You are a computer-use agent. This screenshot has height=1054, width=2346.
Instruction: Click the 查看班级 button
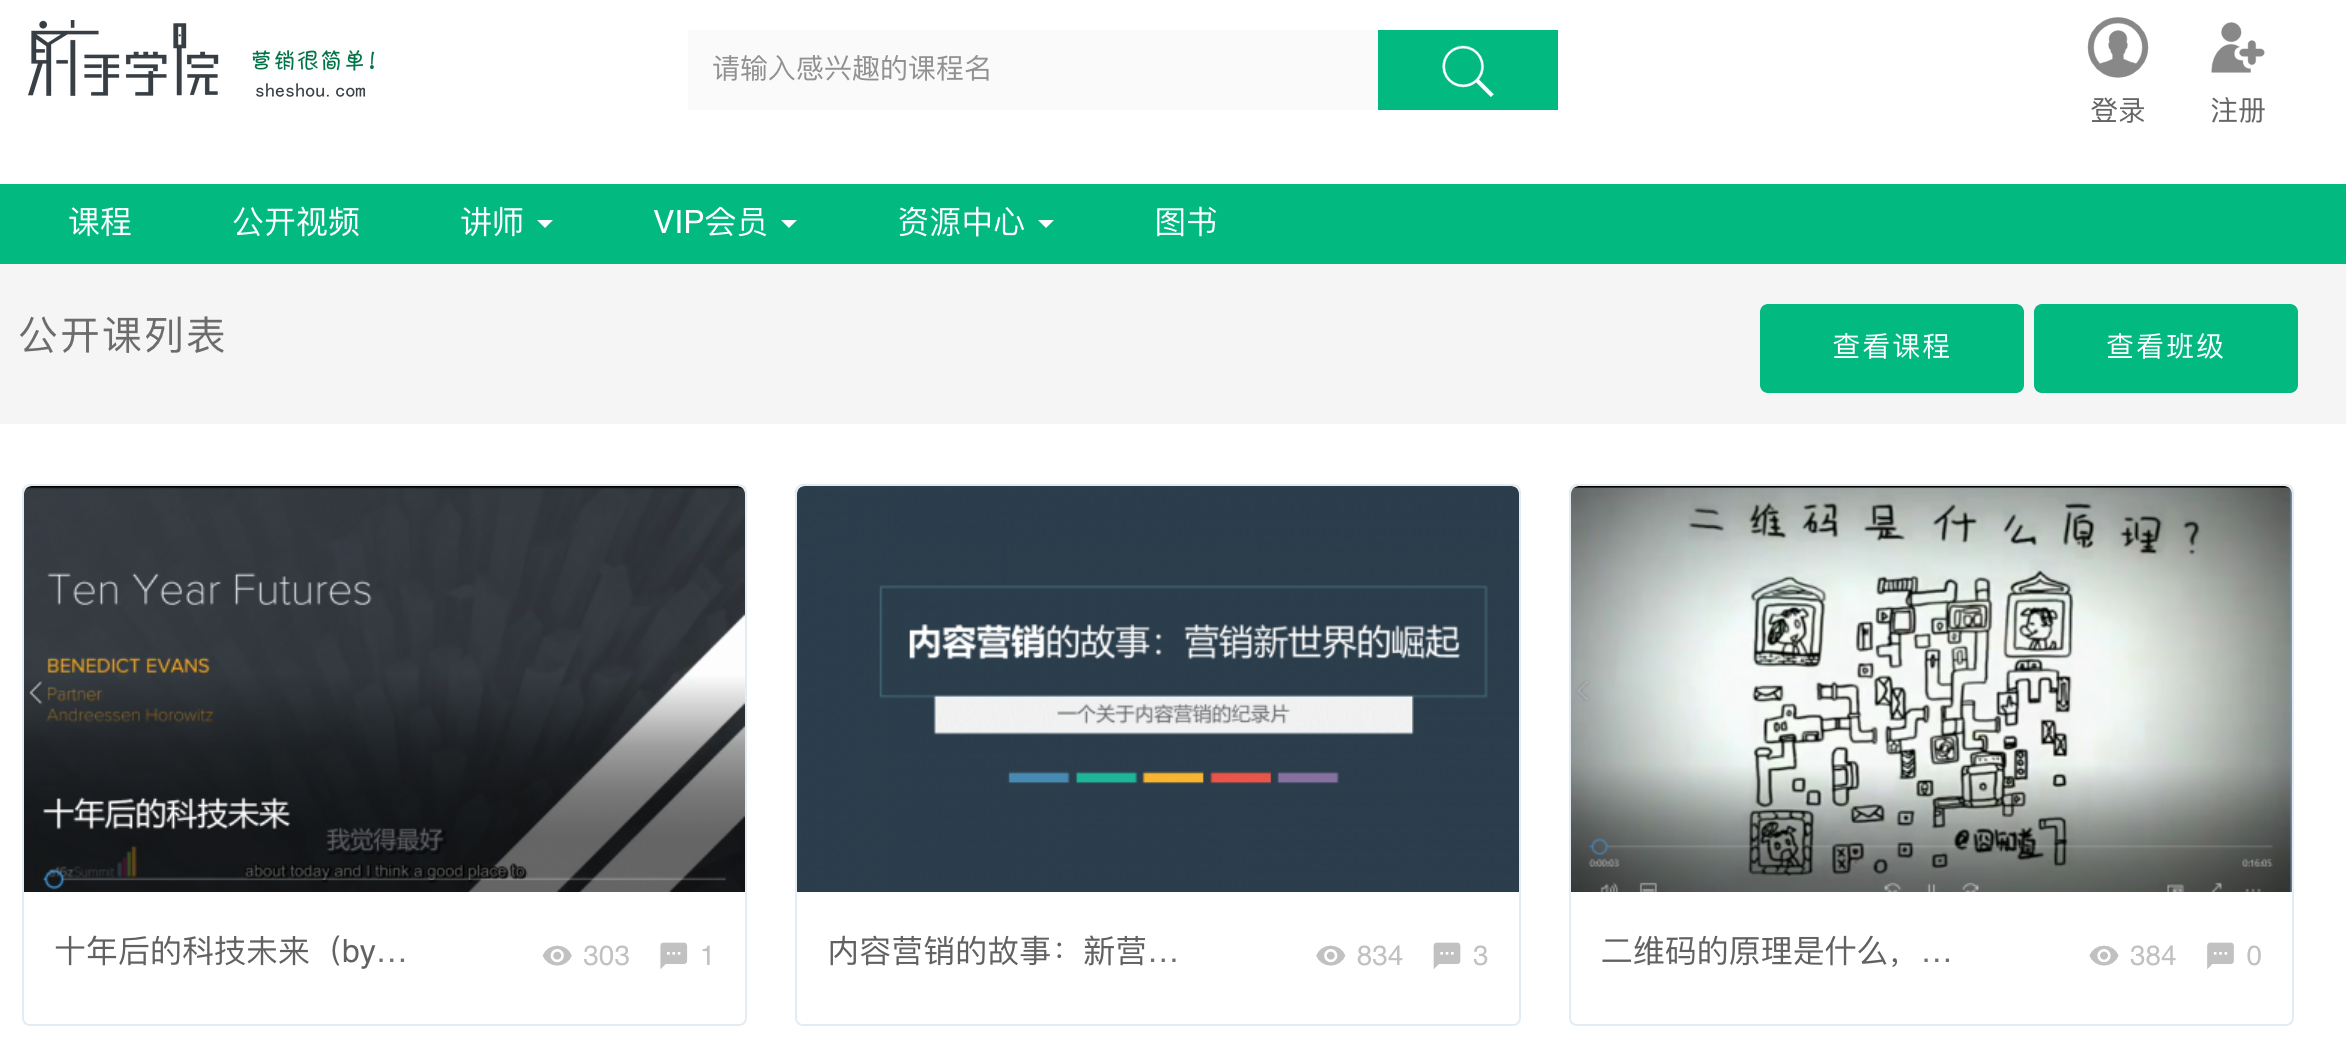(2165, 347)
